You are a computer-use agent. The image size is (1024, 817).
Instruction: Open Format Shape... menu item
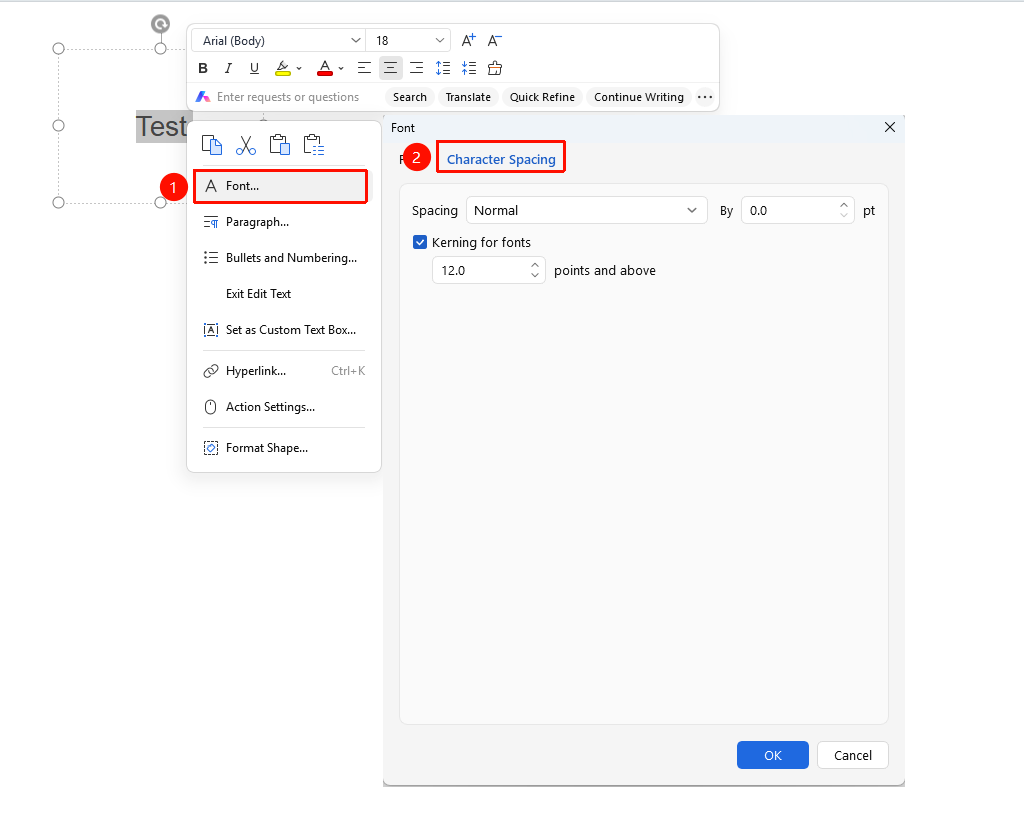click(284, 448)
